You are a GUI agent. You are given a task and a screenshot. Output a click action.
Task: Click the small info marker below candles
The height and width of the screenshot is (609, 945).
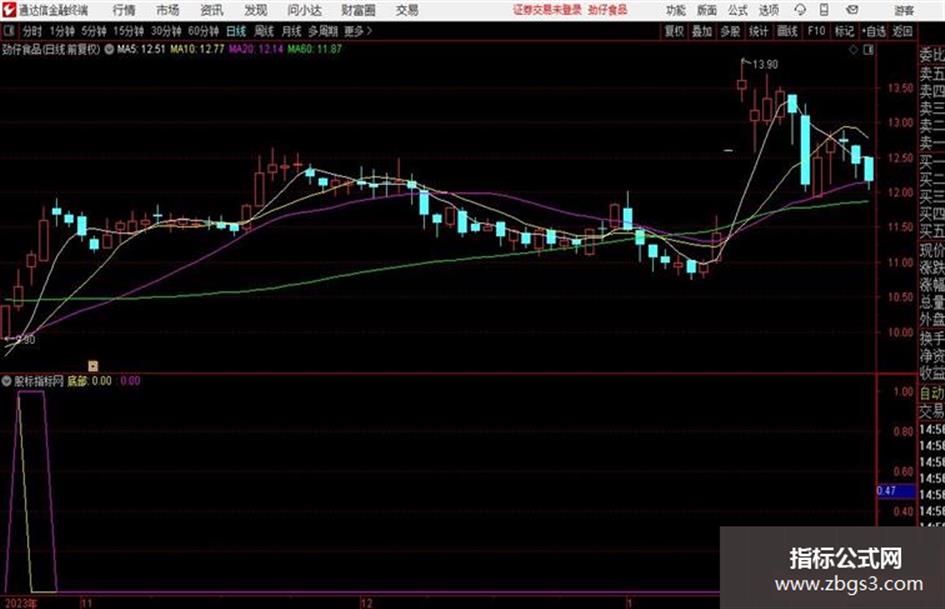tap(93, 366)
